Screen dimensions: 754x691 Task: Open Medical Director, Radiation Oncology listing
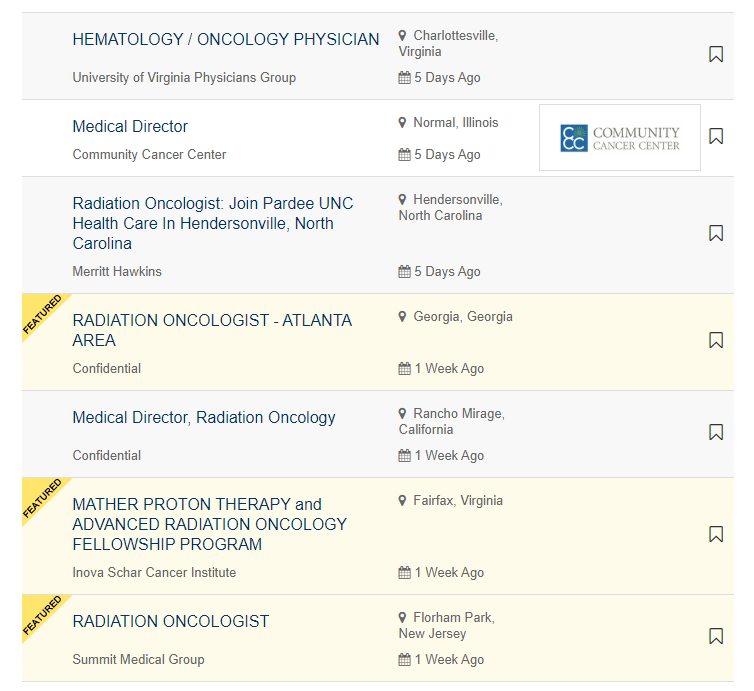(204, 417)
